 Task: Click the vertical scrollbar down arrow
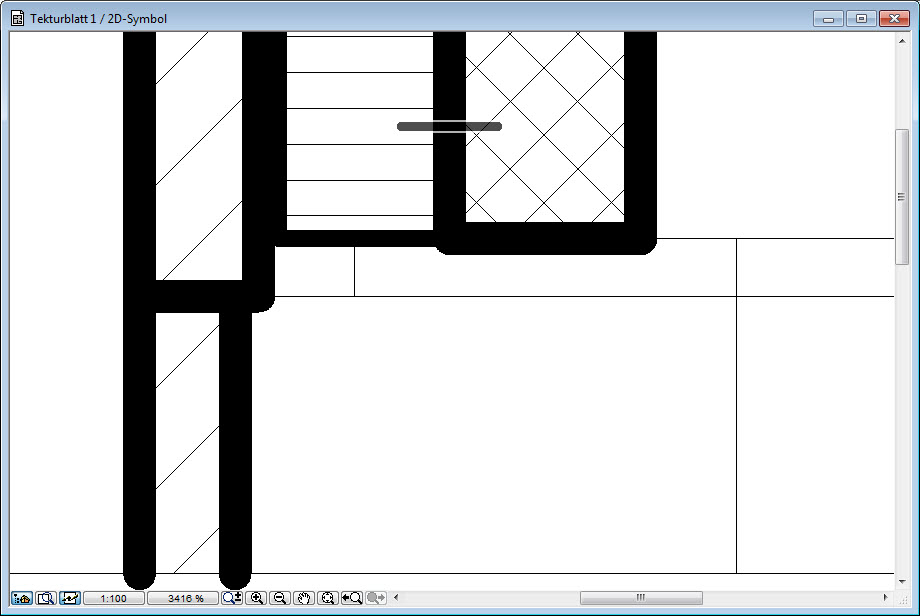[902, 582]
